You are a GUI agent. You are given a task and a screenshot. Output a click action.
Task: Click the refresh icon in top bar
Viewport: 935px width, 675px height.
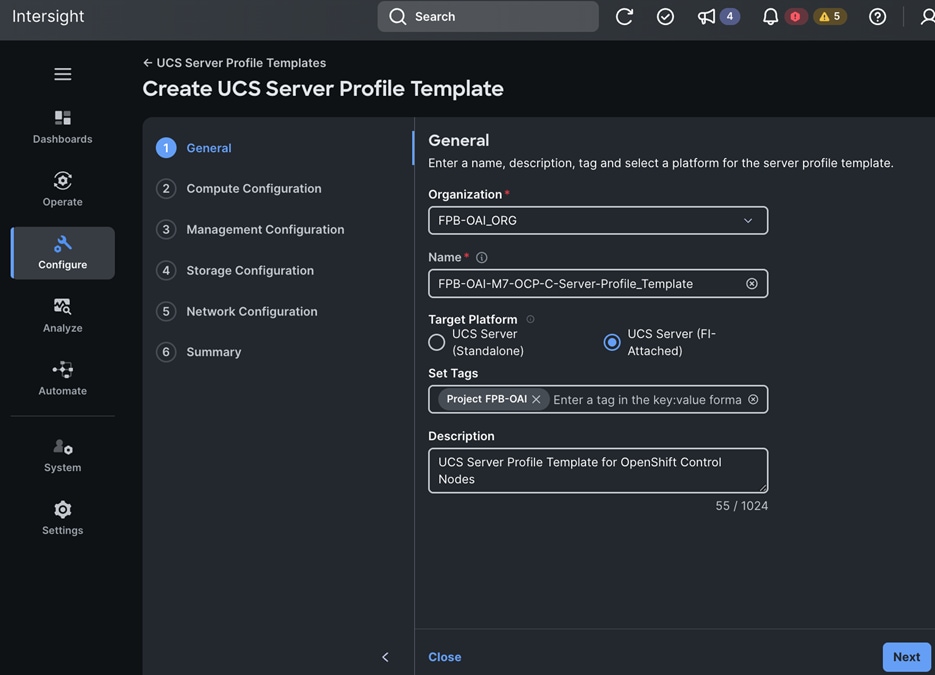click(624, 16)
